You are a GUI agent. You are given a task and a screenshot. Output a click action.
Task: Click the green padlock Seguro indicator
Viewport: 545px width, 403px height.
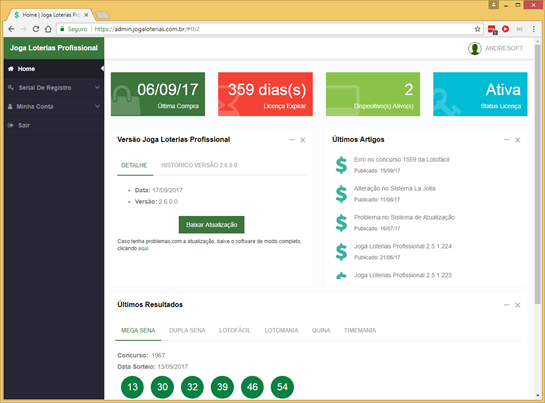(x=73, y=29)
